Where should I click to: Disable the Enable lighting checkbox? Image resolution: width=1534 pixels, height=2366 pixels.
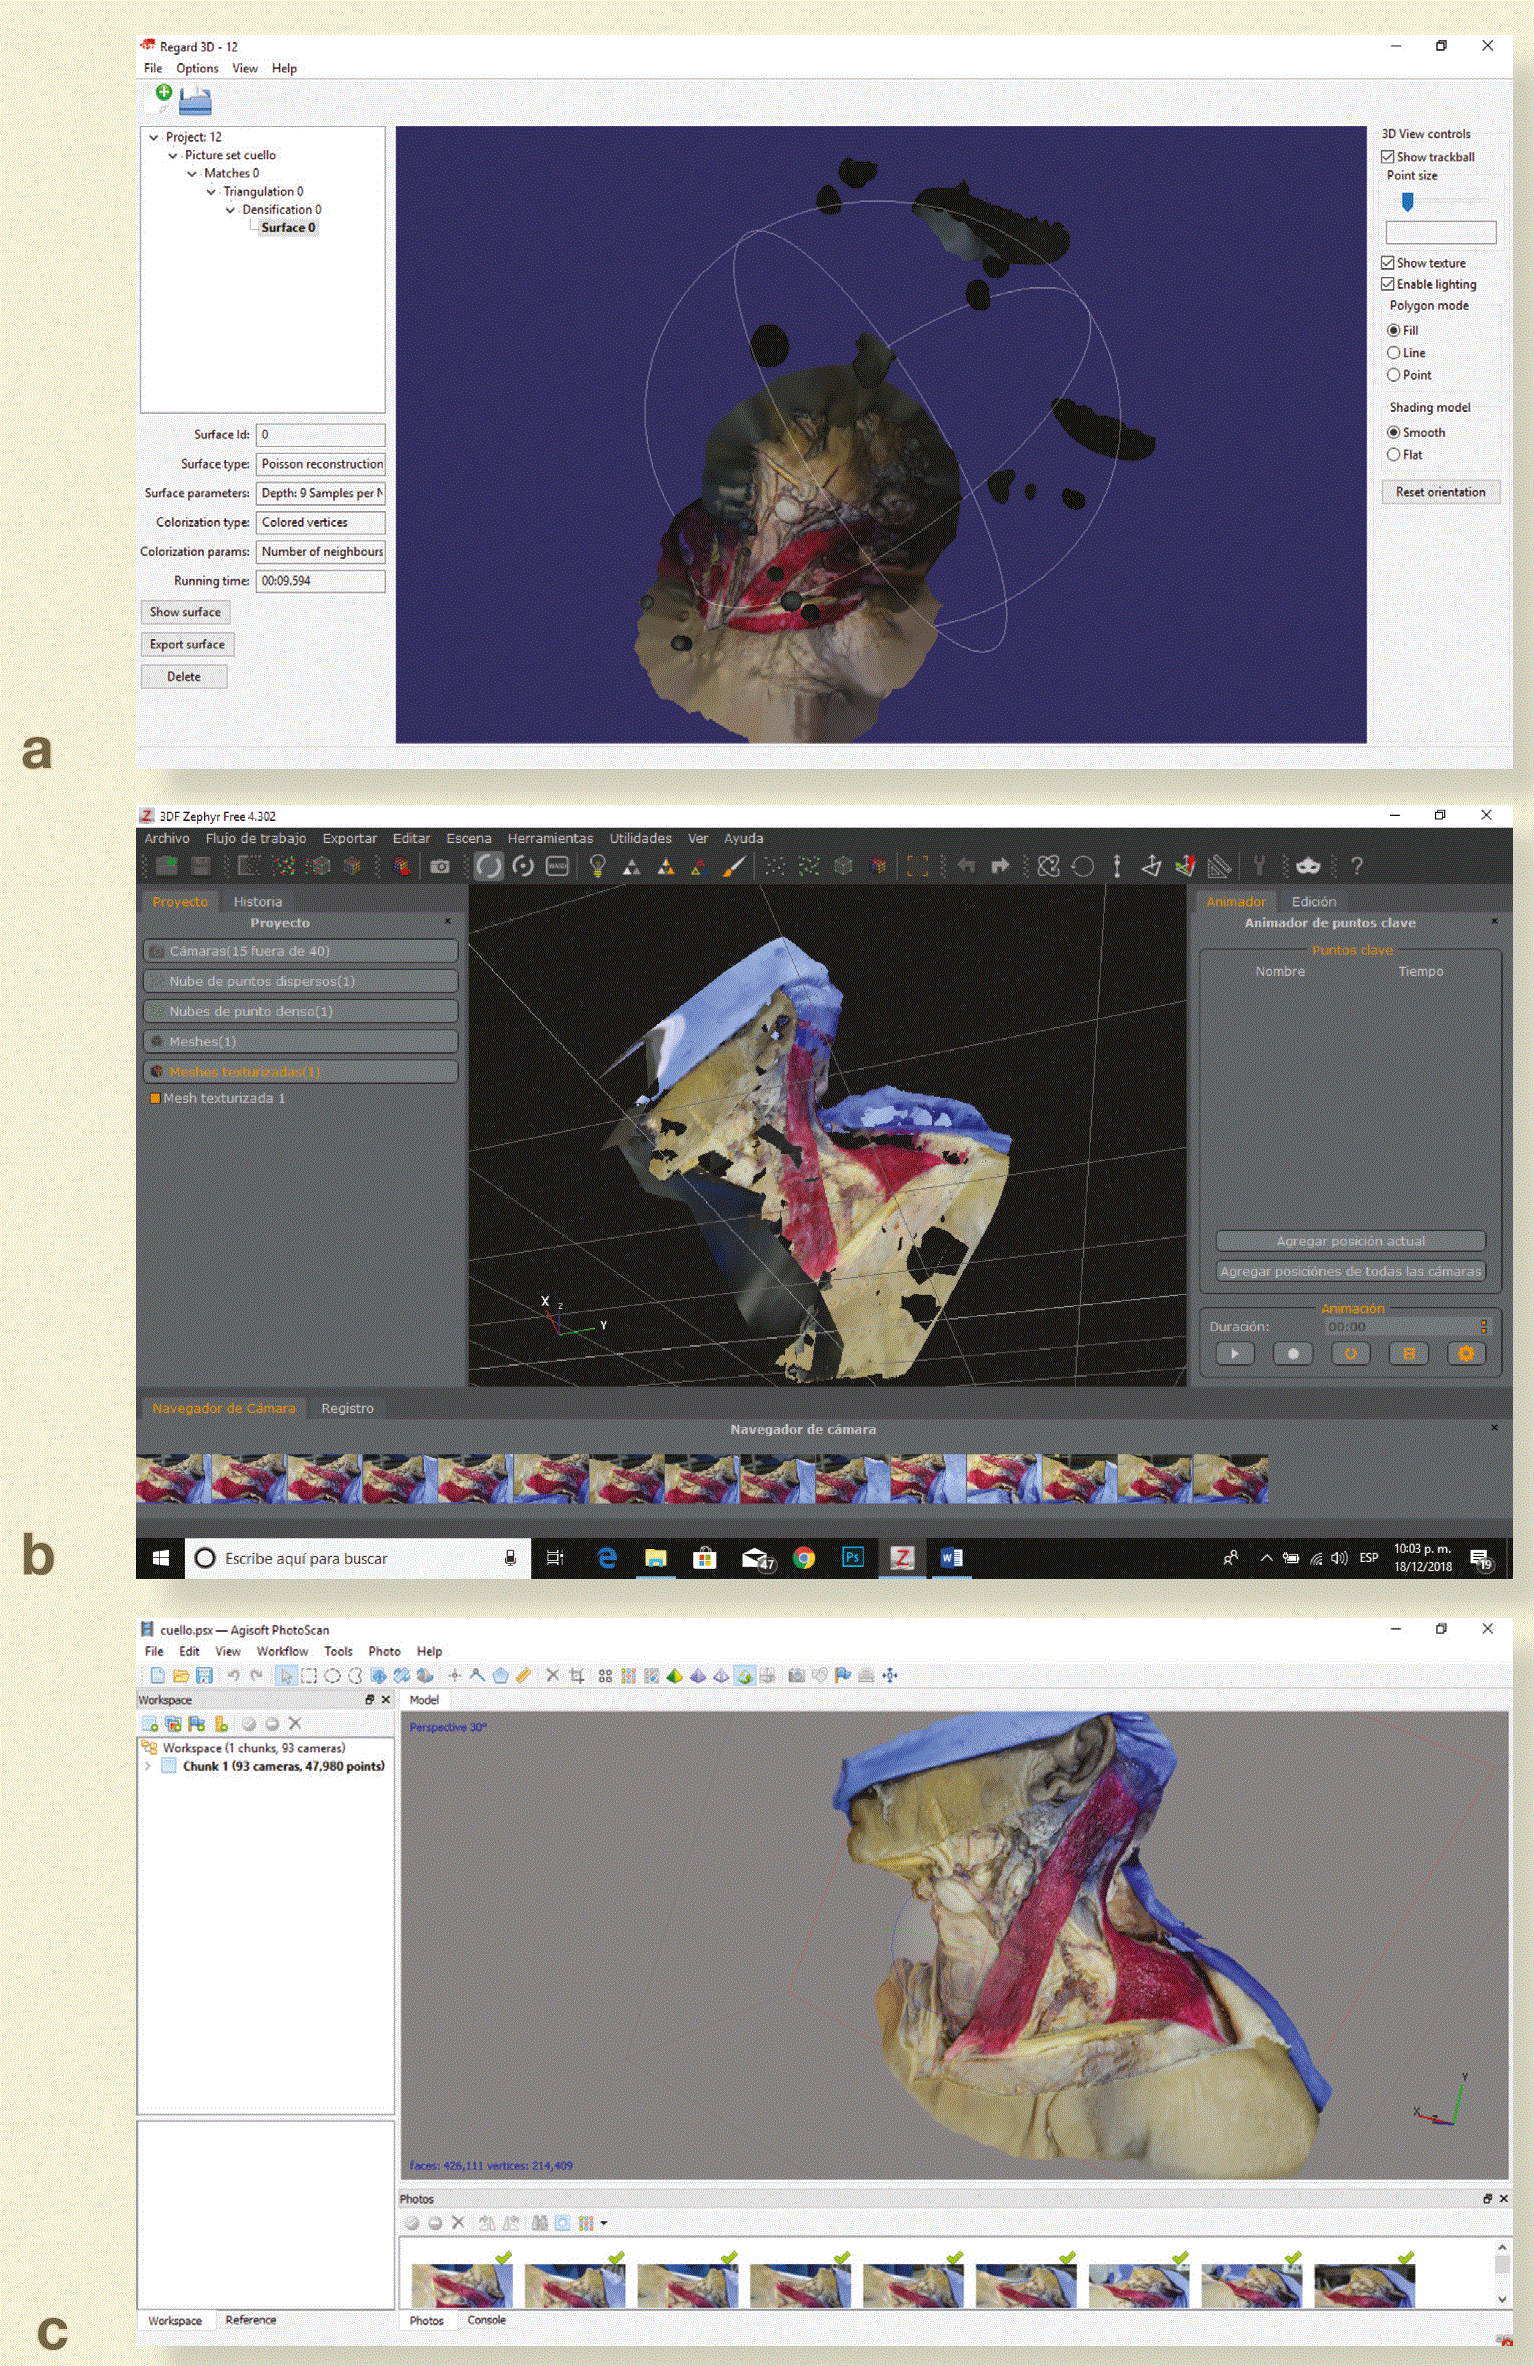click(1388, 284)
